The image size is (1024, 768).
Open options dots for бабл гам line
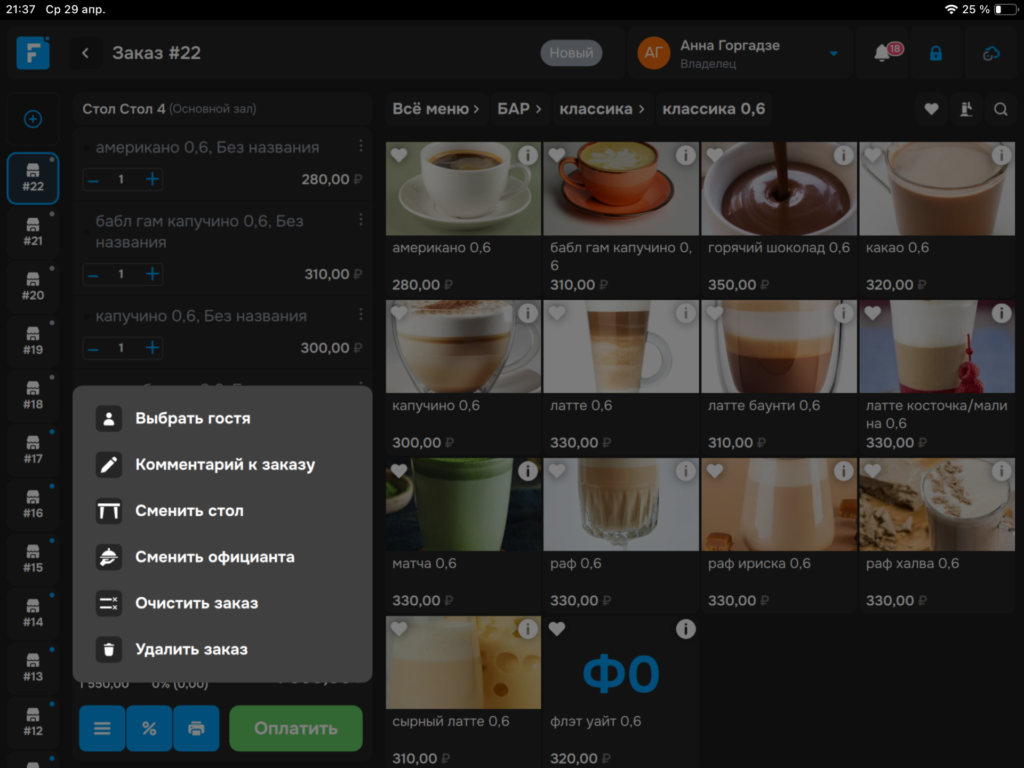[x=360, y=220]
